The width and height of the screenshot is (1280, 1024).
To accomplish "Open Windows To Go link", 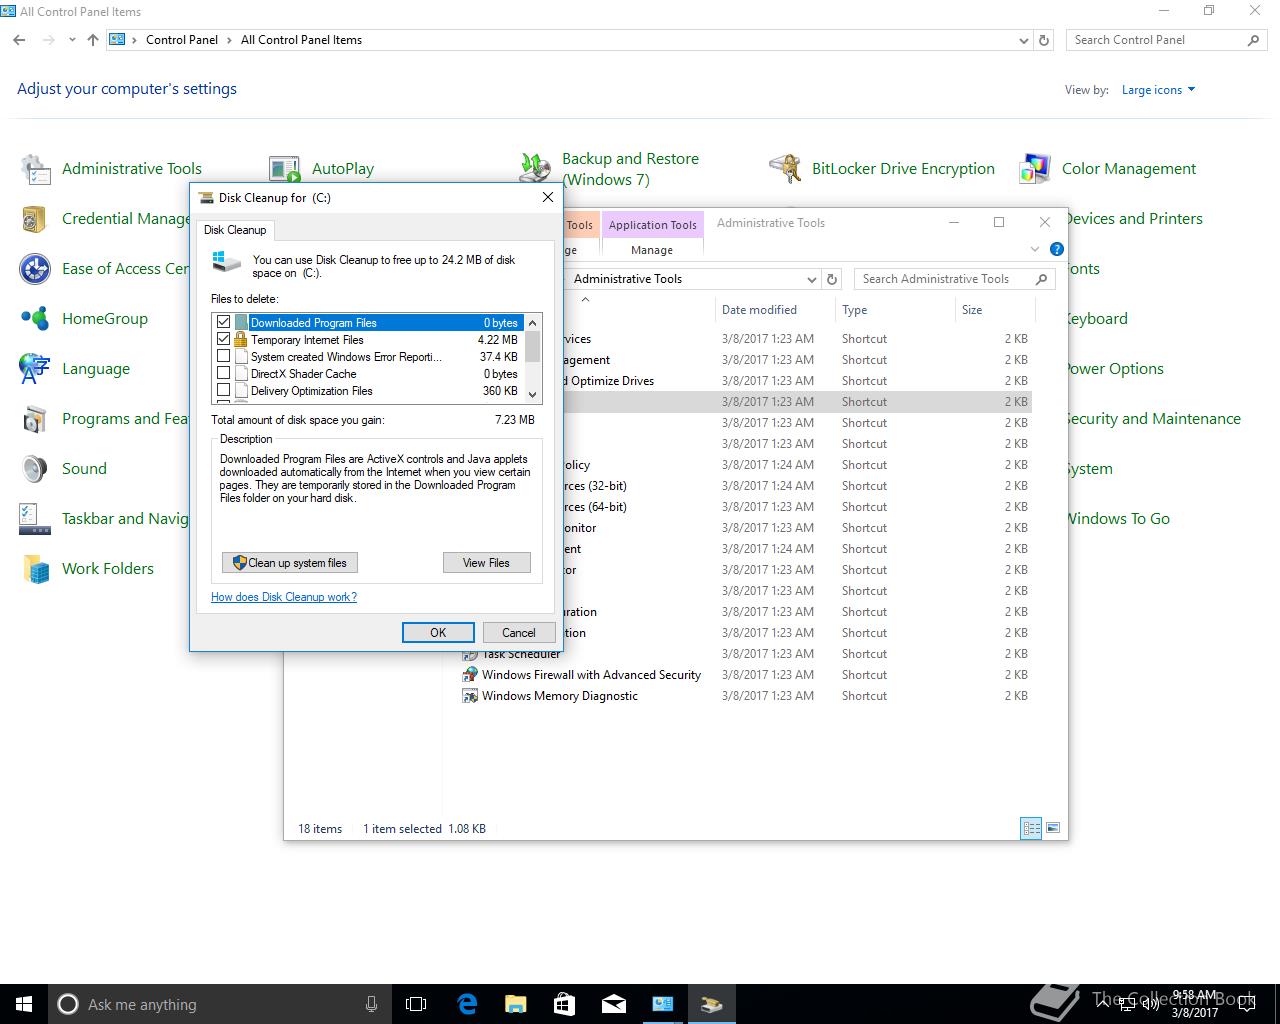I will tap(1118, 519).
